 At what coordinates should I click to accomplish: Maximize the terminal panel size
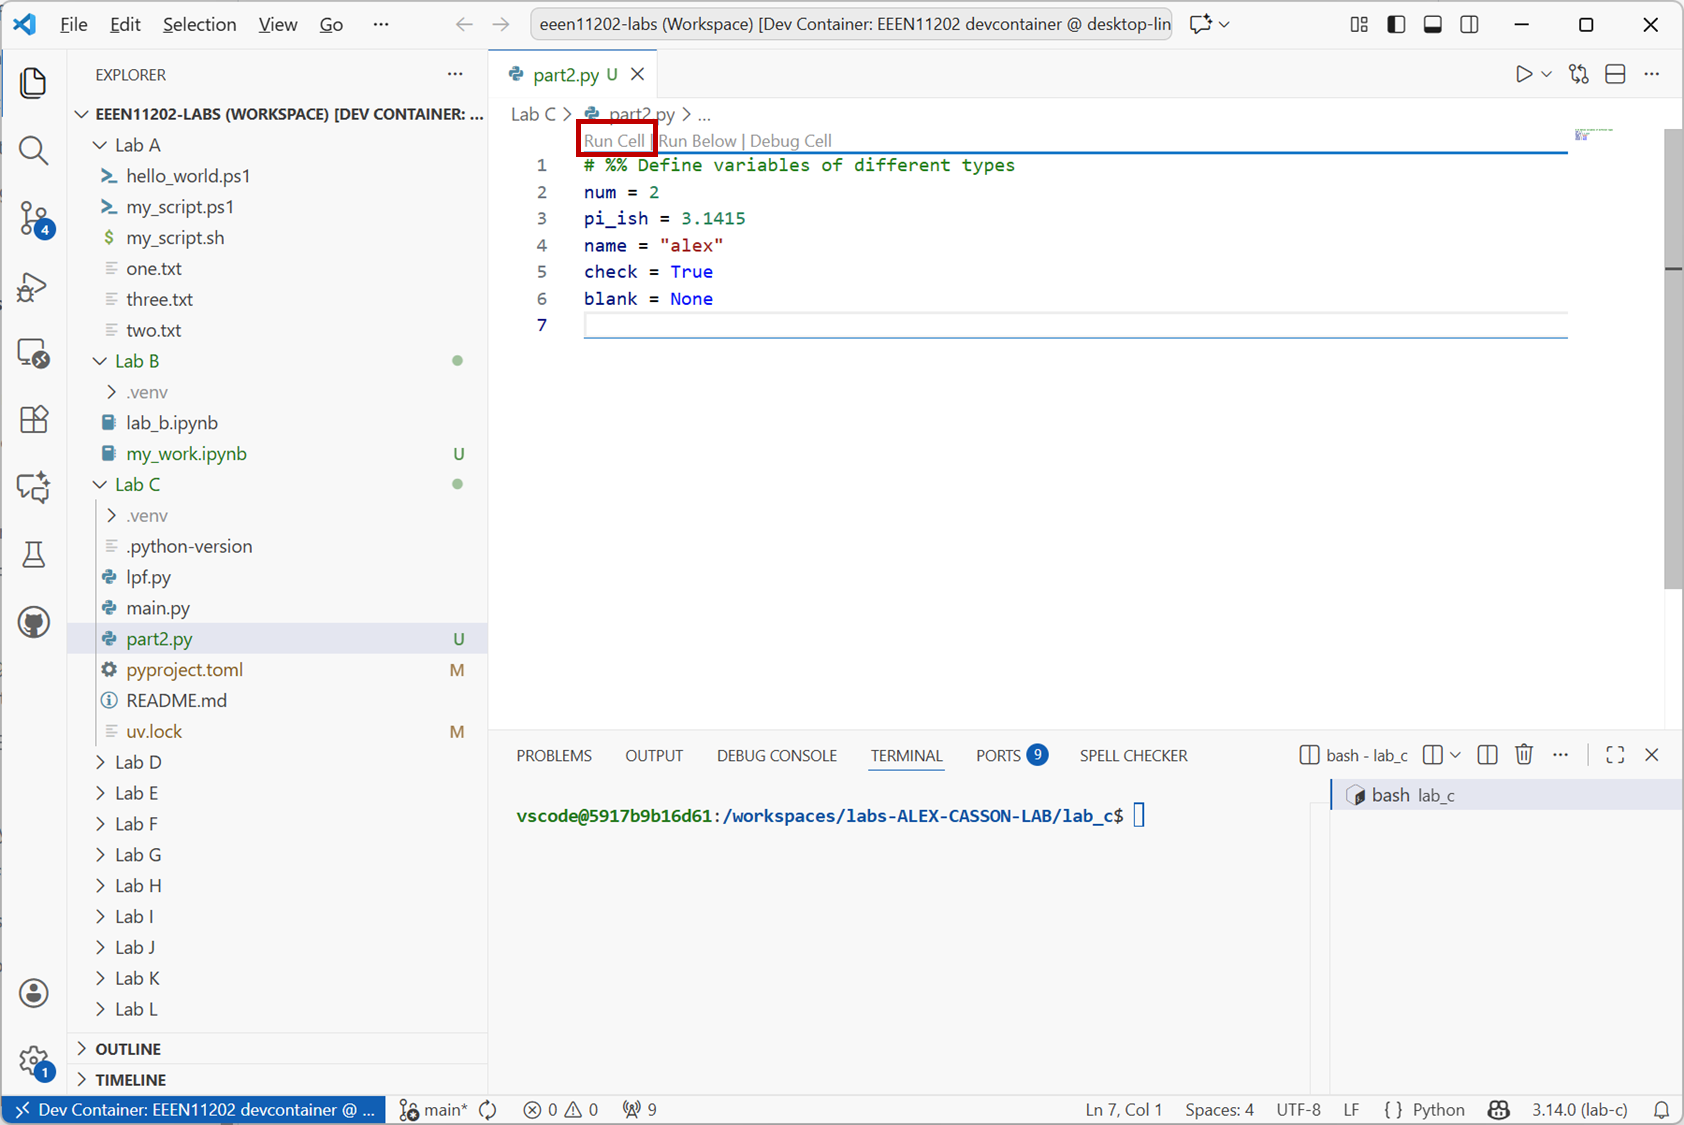coord(1614,755)
